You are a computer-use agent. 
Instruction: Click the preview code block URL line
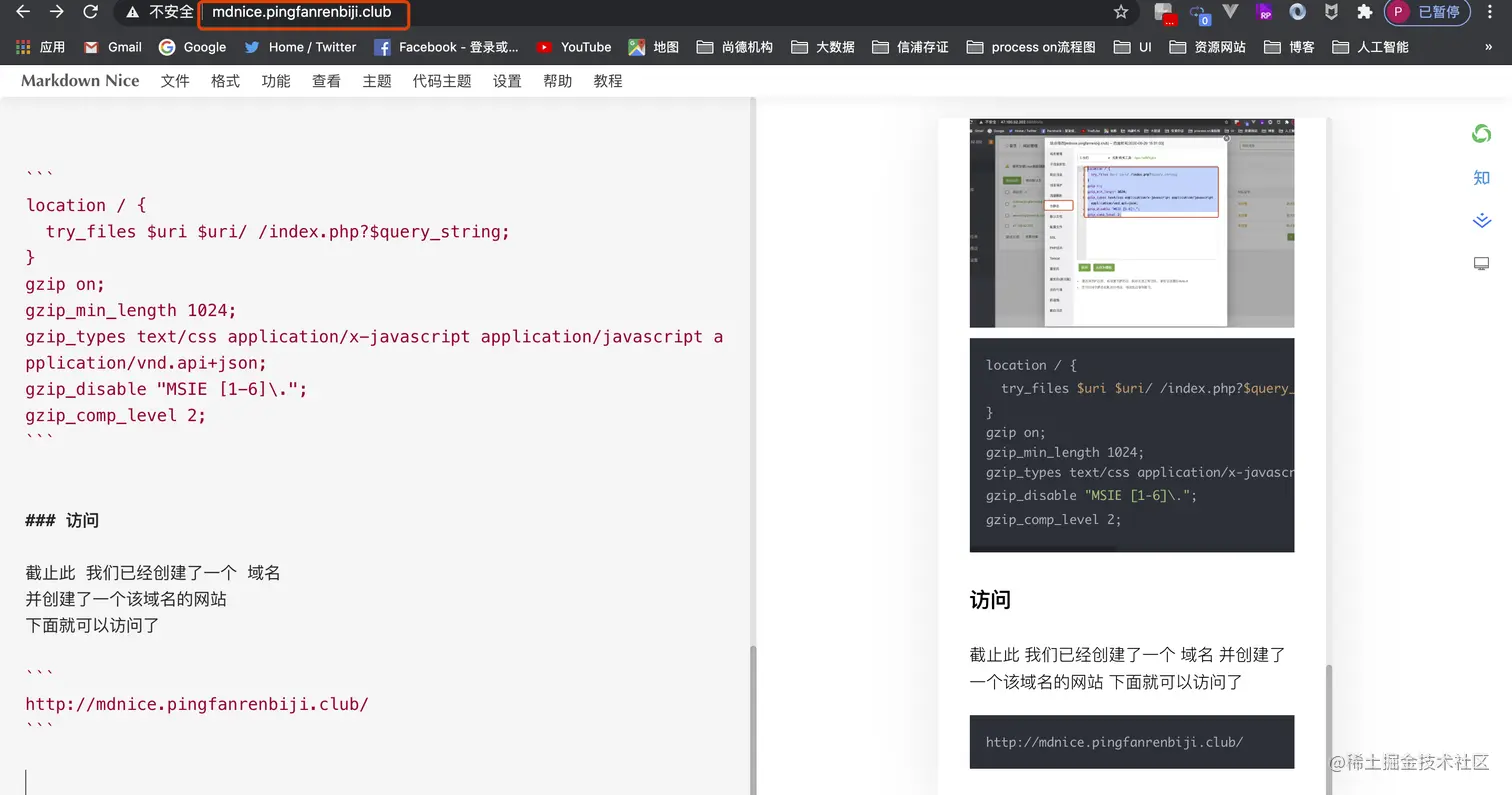click(1114, 742)
